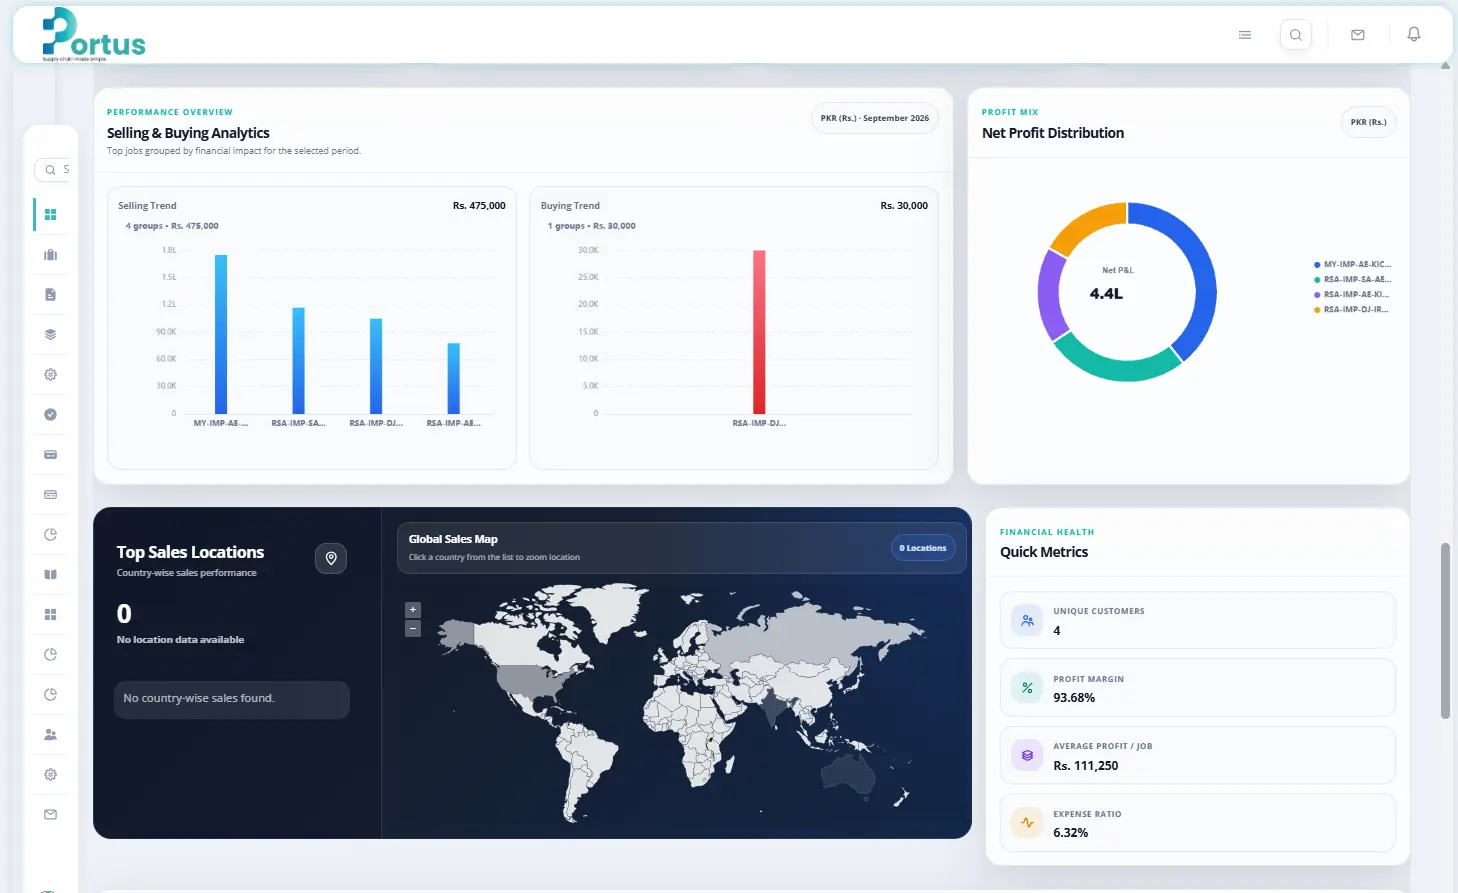The height and width of the screenshot is (893, 1458).
Task: Open the gray four-square grid sidebar icon
Action: (x=51, y=614)
